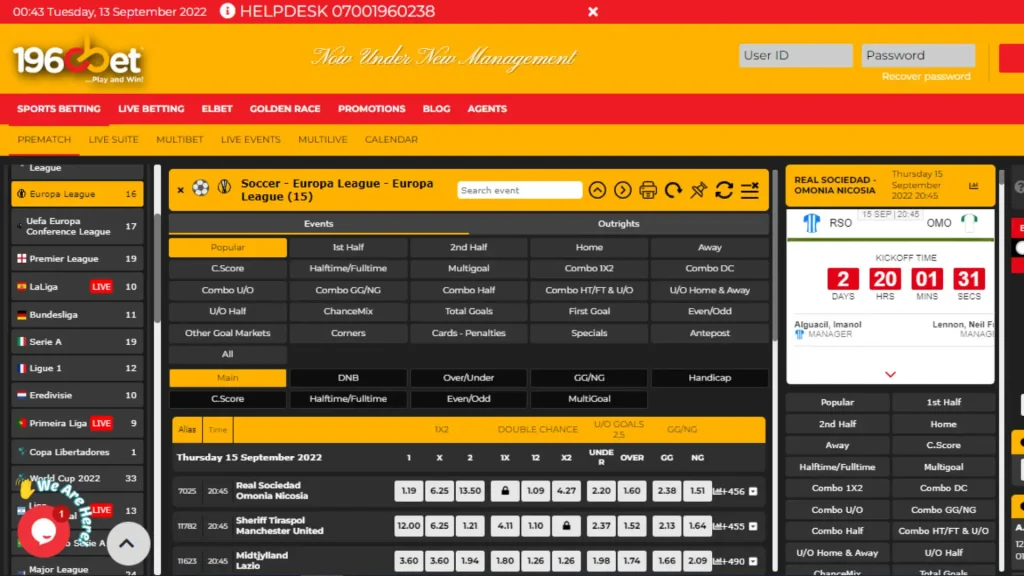1024x576 pixels.
Task: Select the 13.50 away odd for Omonia Nicosia
Action: tap(470, 491)
